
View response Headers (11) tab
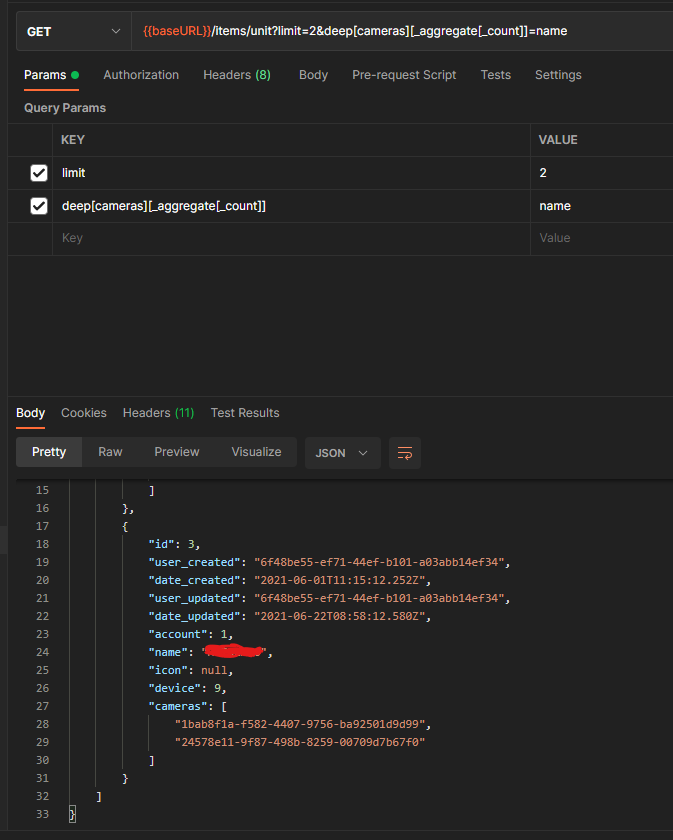point(159,413)
